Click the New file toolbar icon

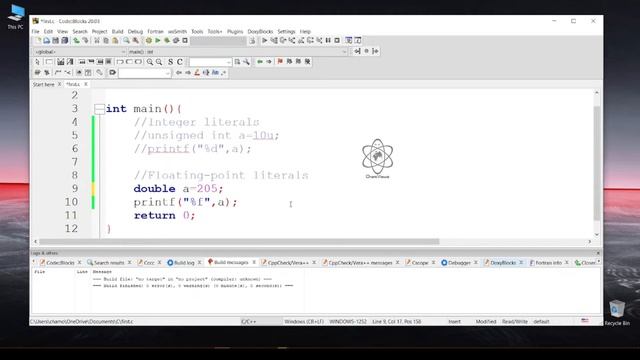[38, 40]
